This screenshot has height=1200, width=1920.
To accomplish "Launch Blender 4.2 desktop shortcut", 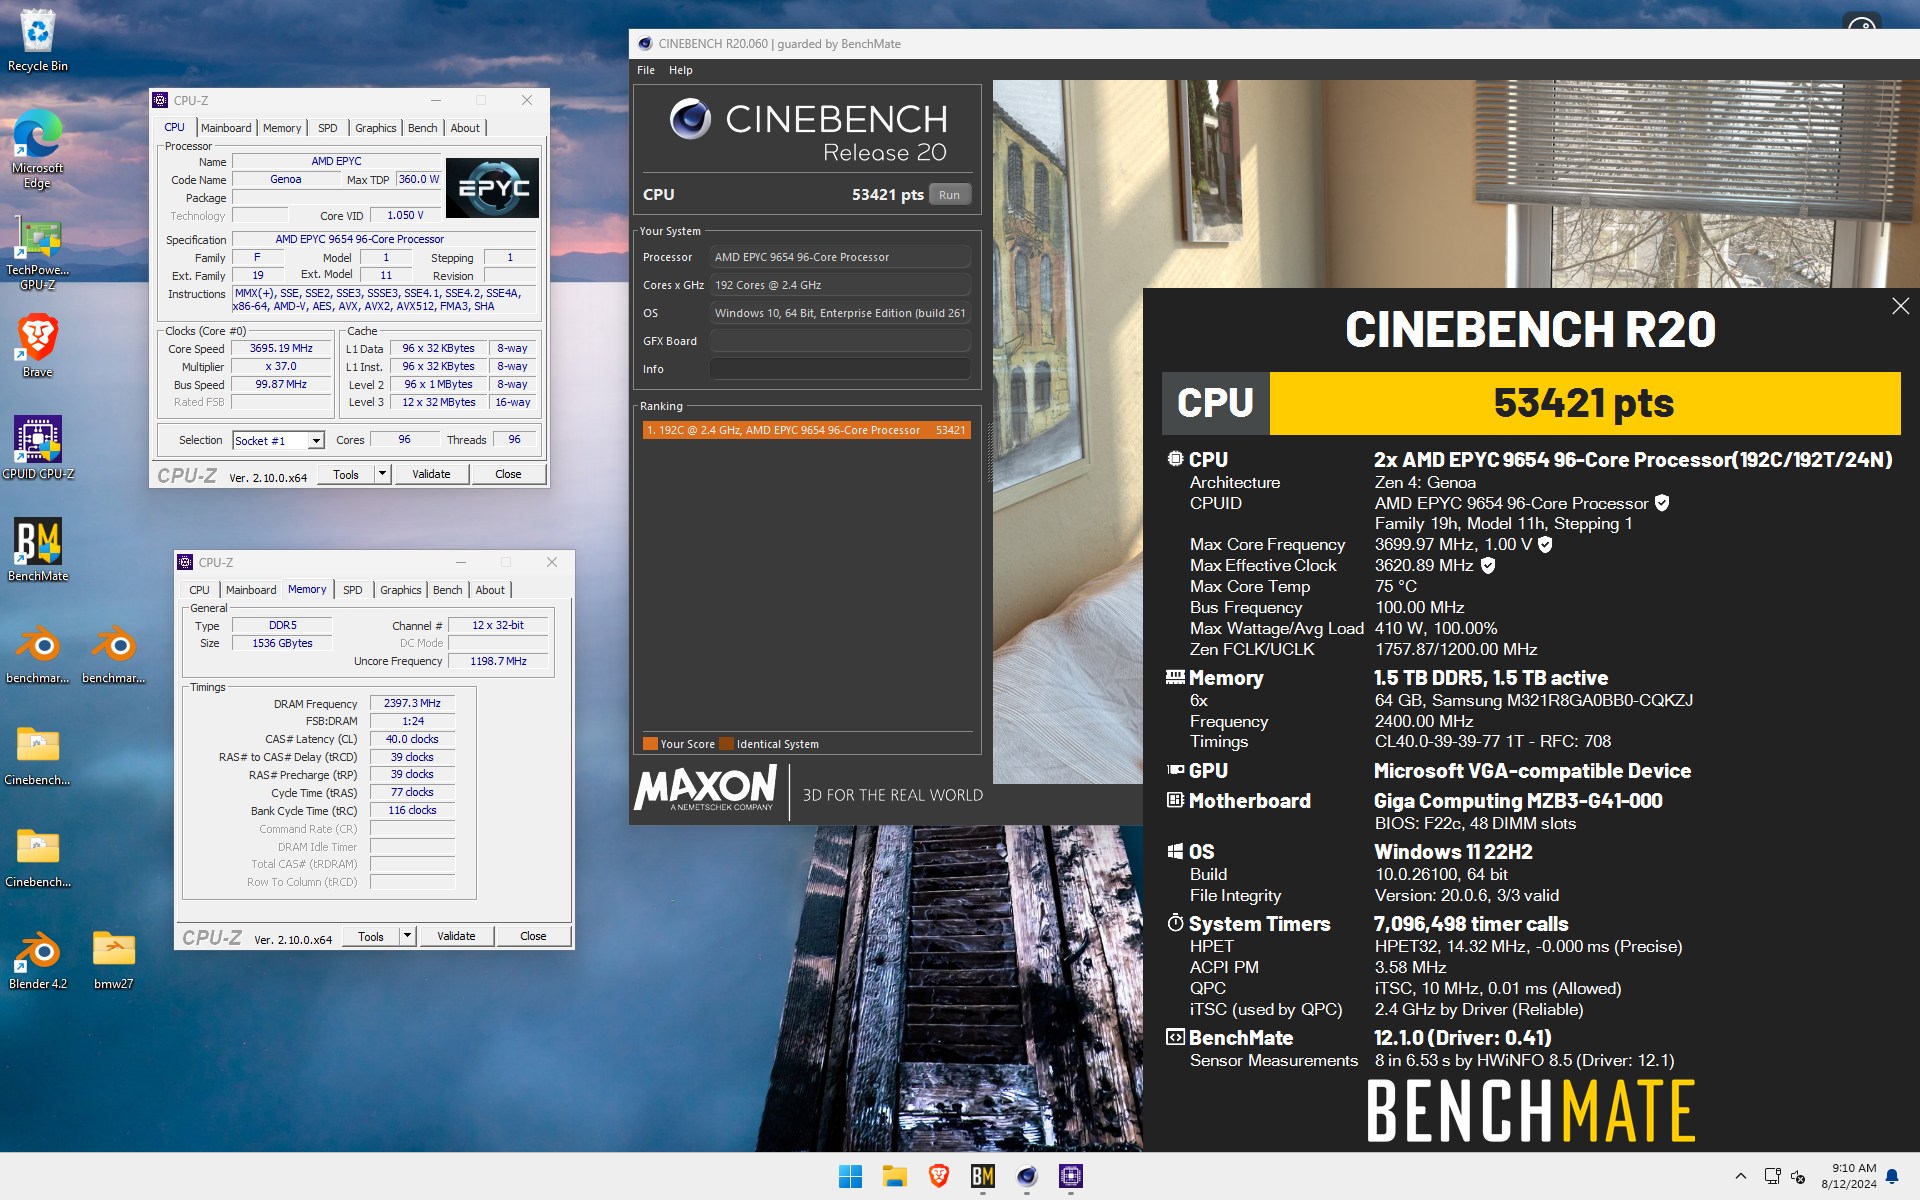I will 38,959.
